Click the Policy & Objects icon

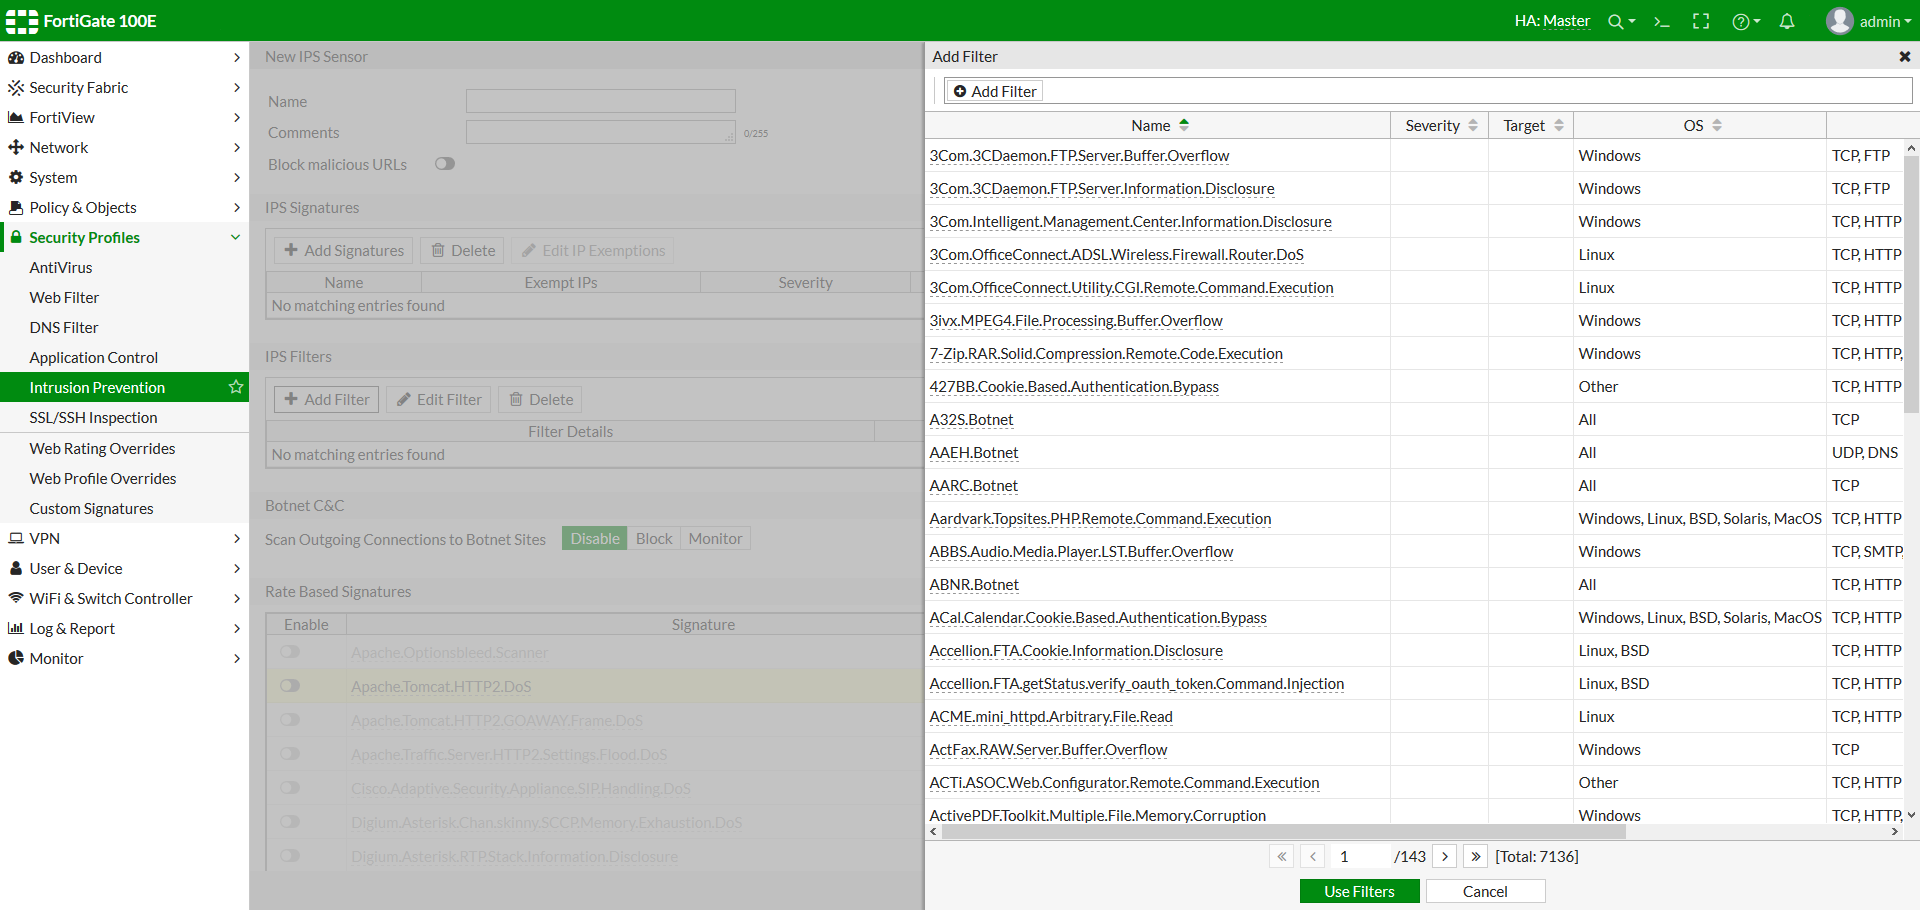[16, 208]
